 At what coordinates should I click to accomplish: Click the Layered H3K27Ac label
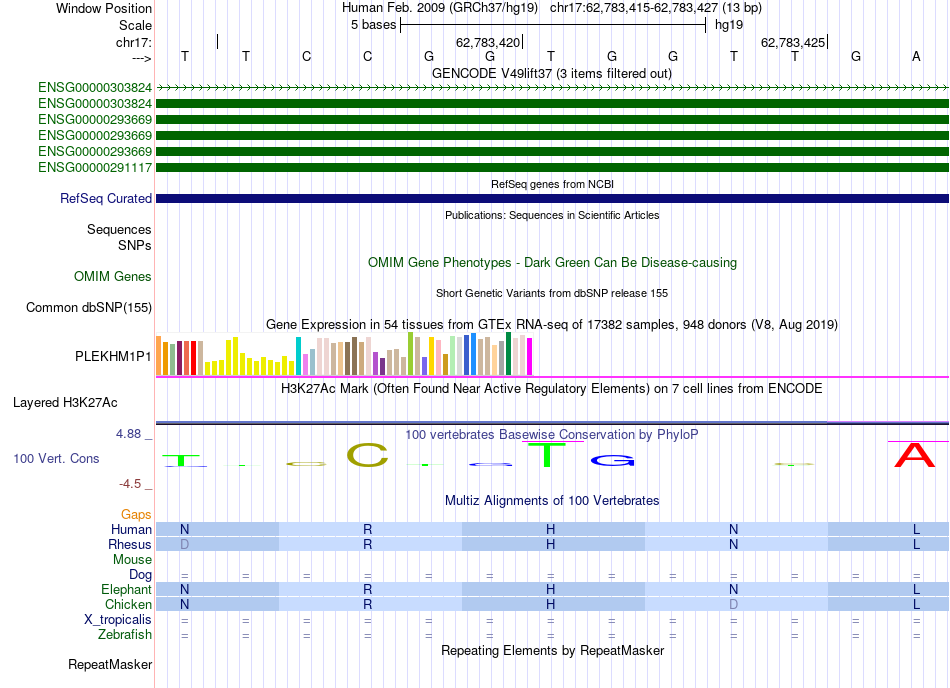[x=65, y=403]
